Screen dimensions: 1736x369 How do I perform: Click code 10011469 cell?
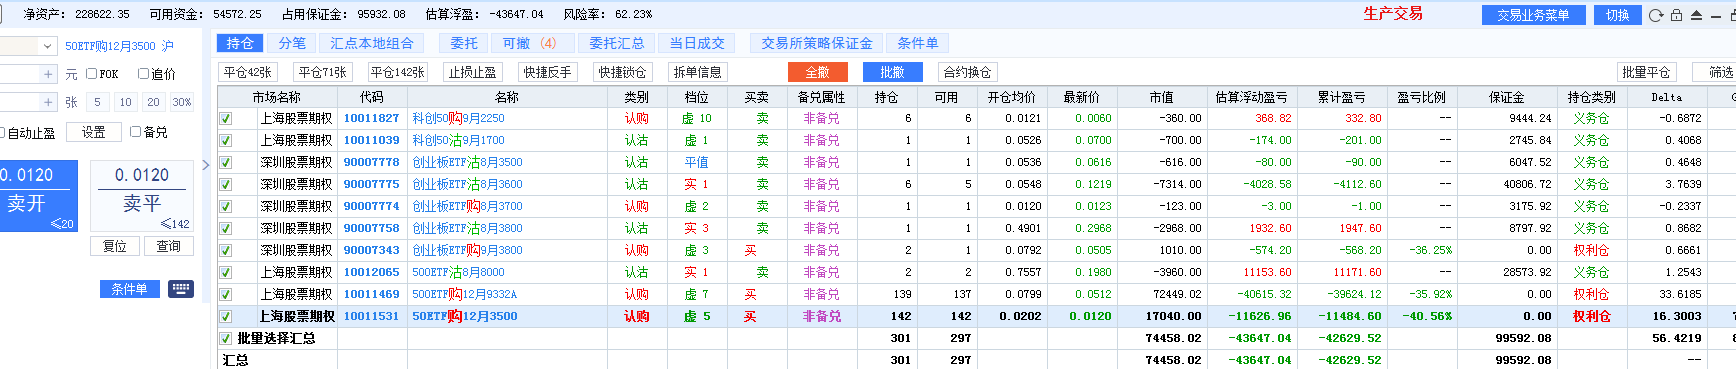coord(372,294)
